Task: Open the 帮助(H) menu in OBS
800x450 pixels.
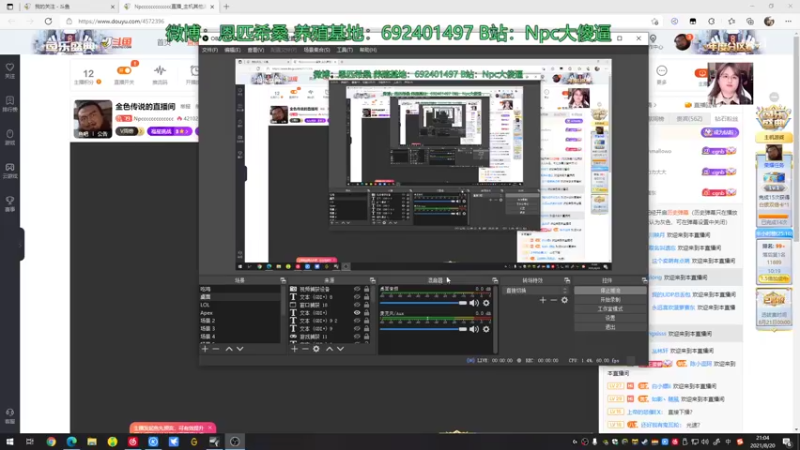Action: coord(368,50)
